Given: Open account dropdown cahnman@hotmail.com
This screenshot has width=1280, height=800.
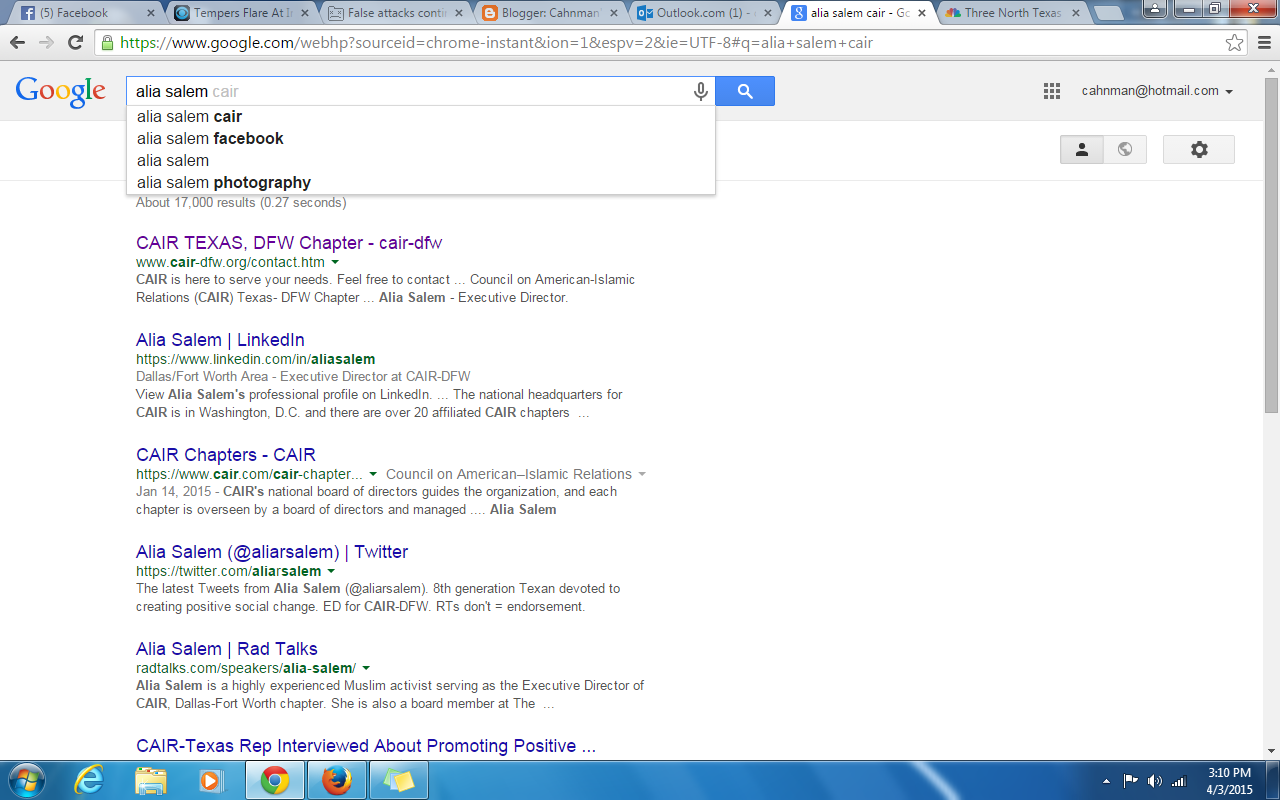Looking at the screenshot, I should pyautogui.click(x=1157, y=91).
